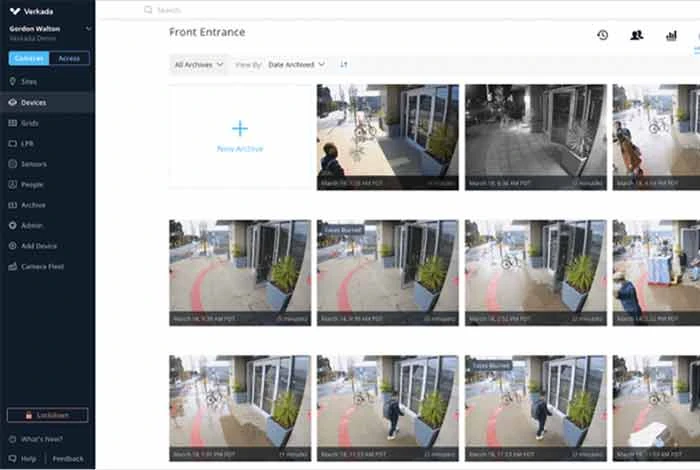Screen dimensions: 700x470
Task: Click the Add Device plus icon
Action: click(12, 245)
